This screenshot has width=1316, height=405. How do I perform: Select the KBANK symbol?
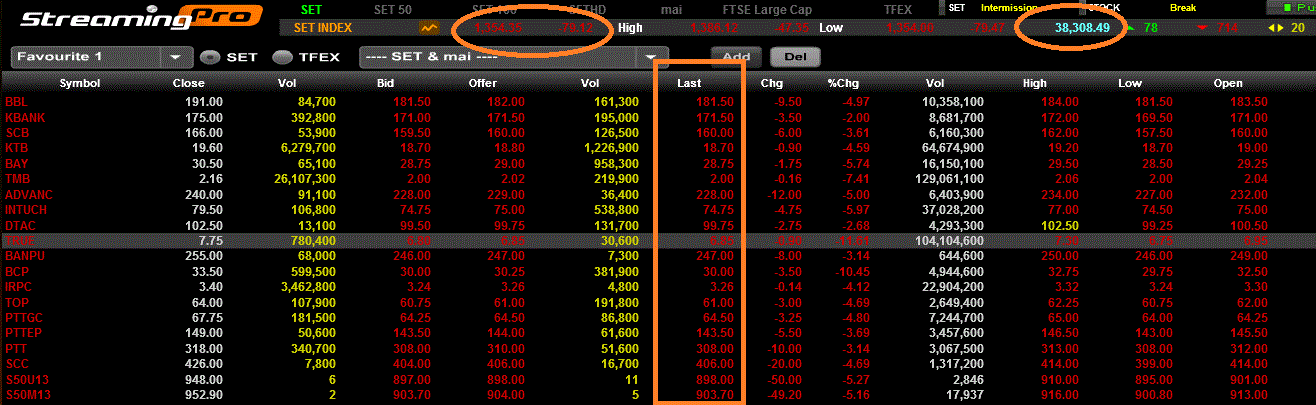tap(24, 117)
